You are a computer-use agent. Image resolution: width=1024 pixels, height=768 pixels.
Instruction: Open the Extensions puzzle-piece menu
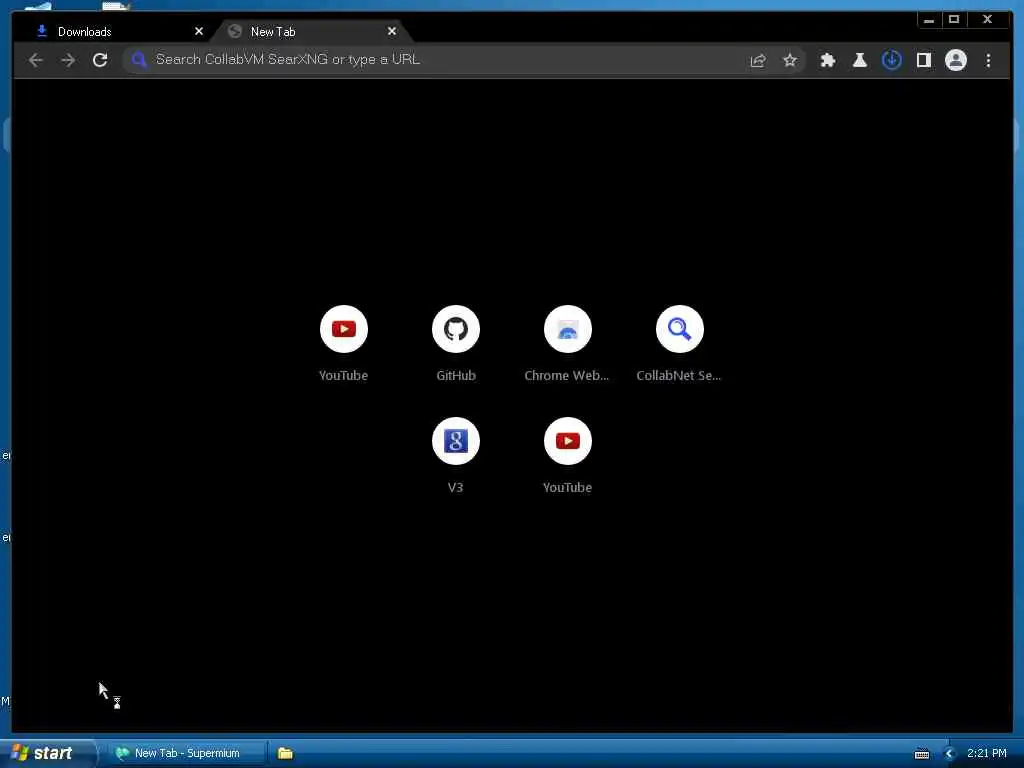click(x=827, y=60)
